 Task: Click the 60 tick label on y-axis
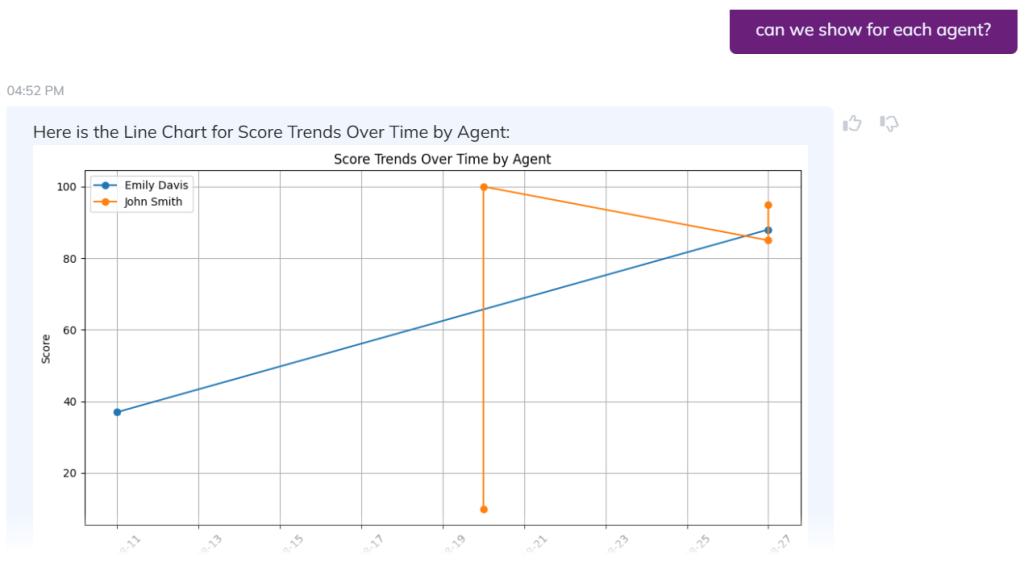[x=70, y=330]
